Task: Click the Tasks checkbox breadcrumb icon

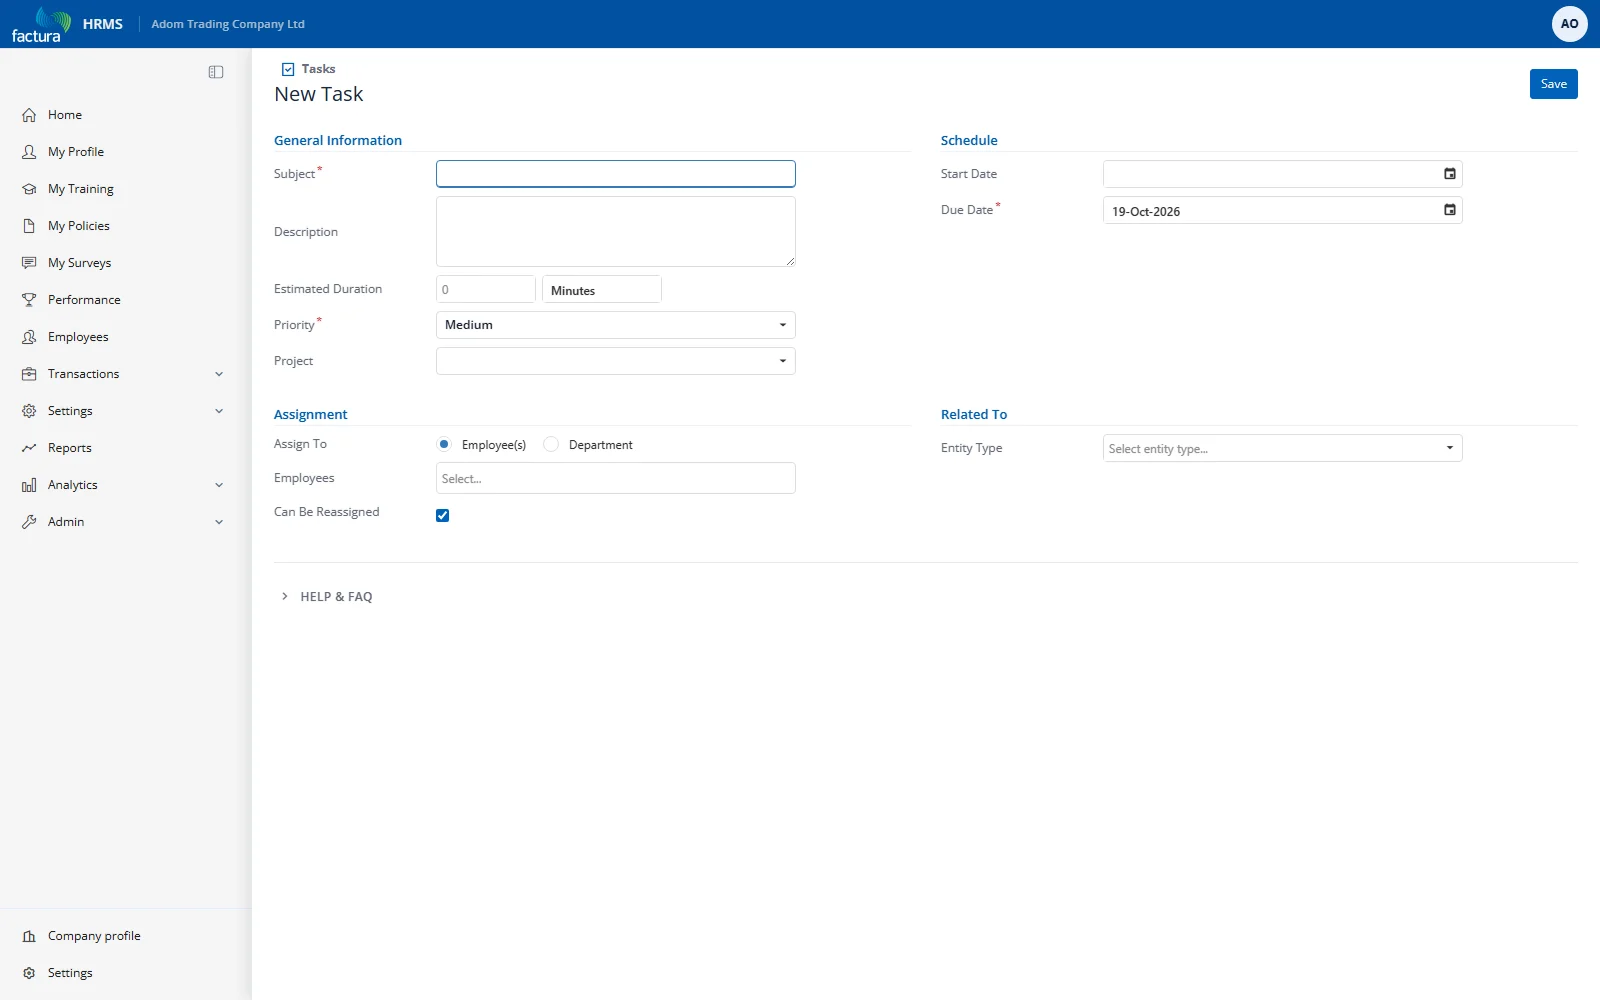Action: click(x=288, y=69)
